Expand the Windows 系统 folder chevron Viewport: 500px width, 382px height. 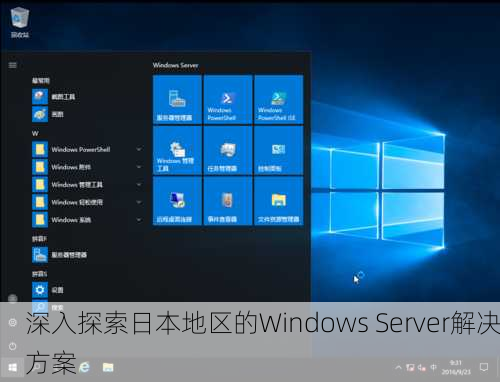point(139,220)
